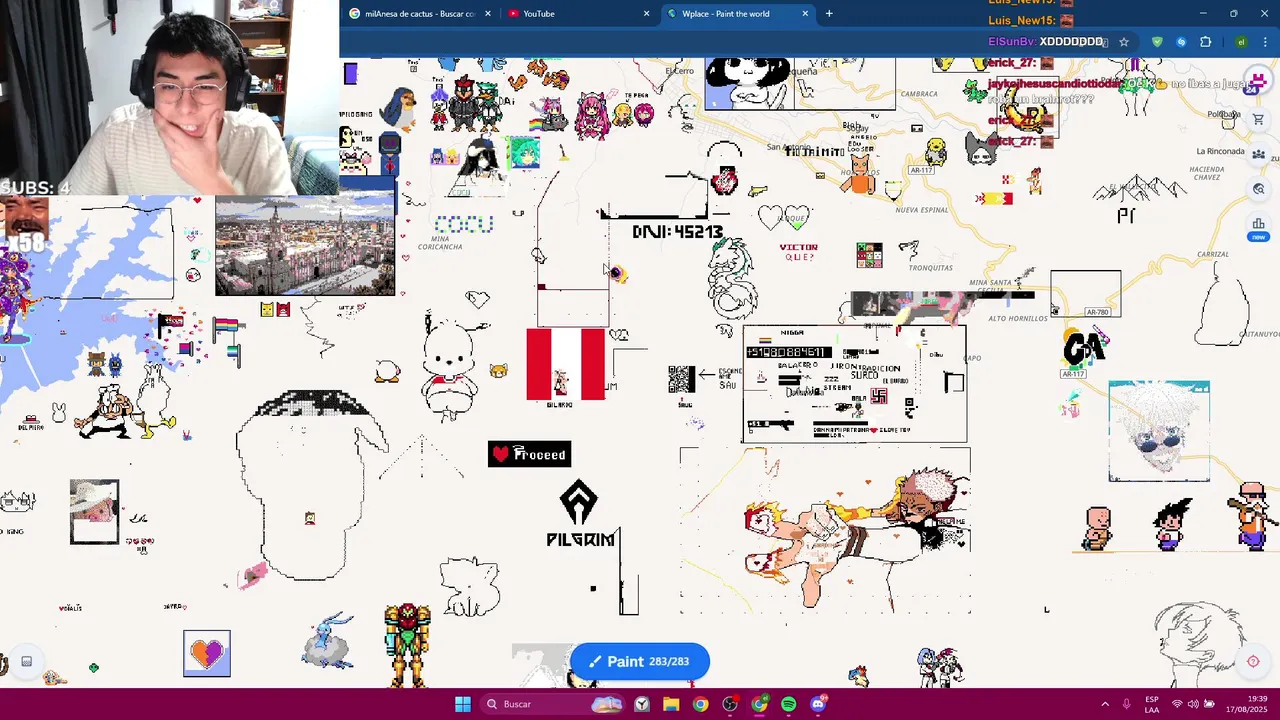Click the volume speaker tray icon
The image size is (1280, 720).
pyautogui.click(x=1193, y=704)
